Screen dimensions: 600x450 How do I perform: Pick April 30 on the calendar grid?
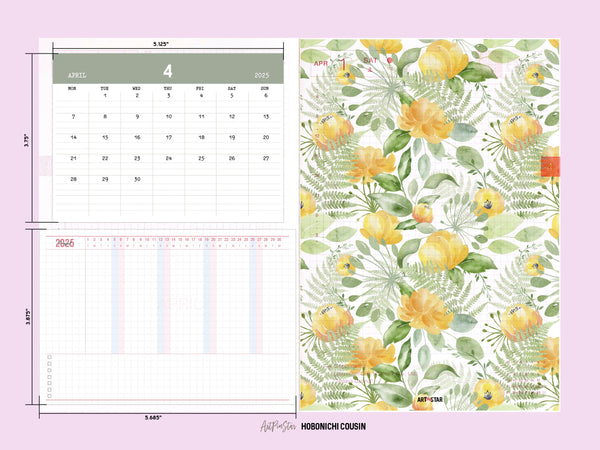[136, 179]
